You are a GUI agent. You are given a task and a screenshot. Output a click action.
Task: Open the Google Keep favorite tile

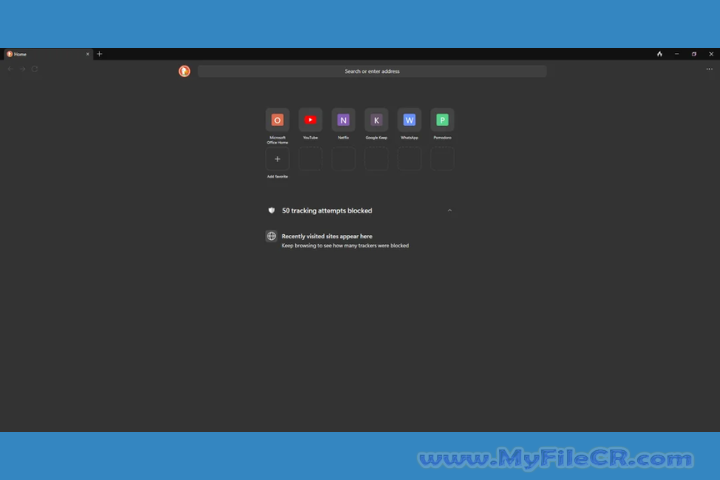377,120
